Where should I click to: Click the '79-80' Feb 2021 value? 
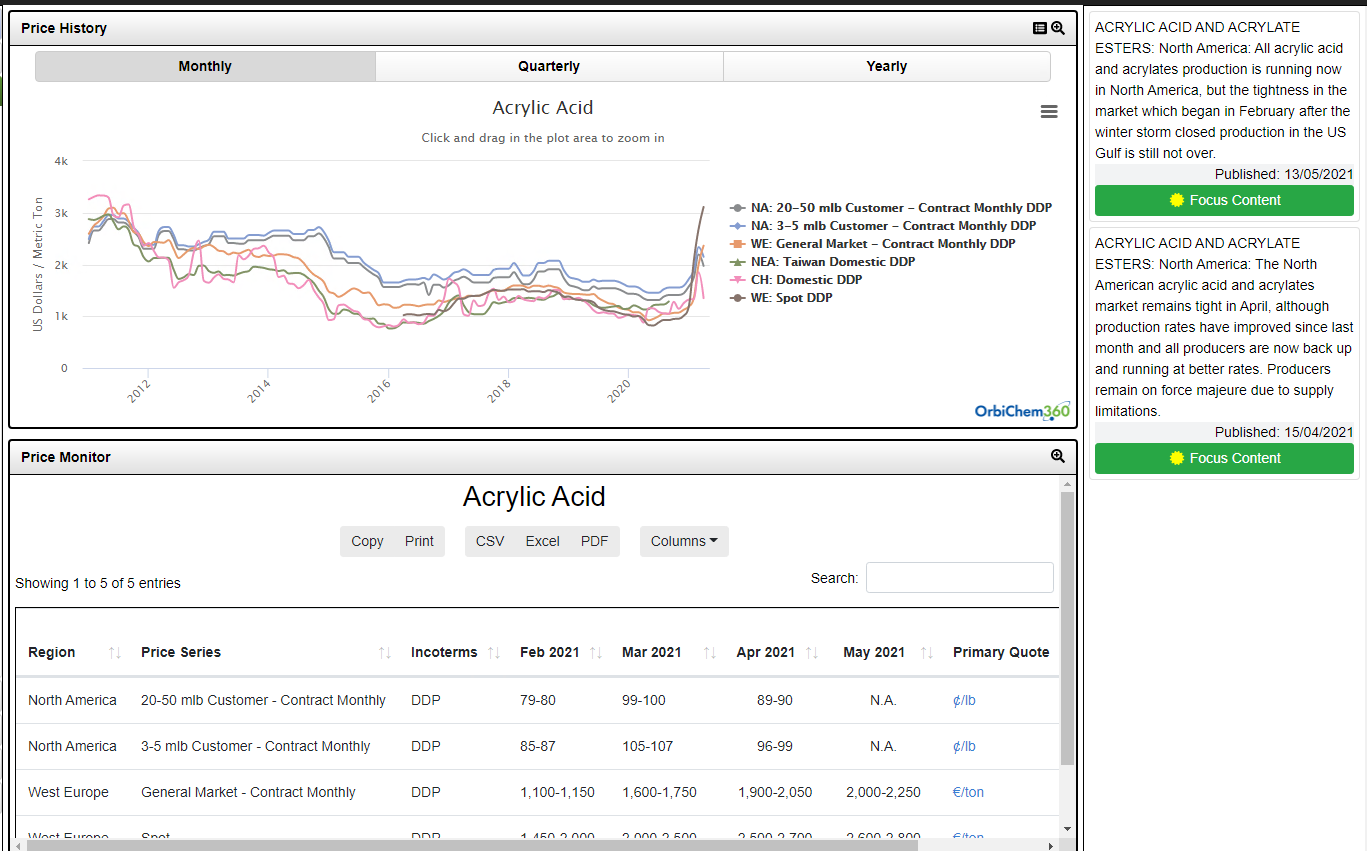pyautogui.click(x=538, y=700)
